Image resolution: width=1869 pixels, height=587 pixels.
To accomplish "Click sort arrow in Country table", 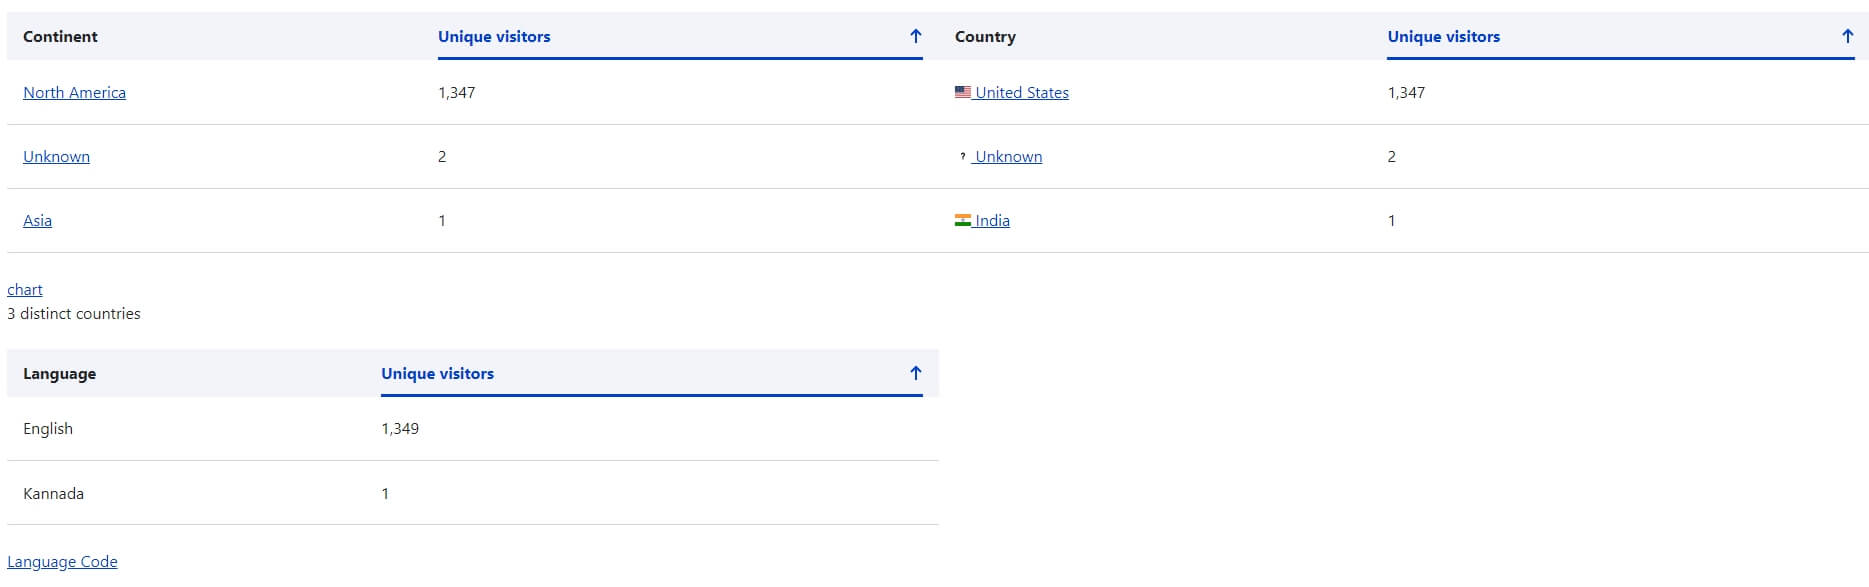I will point(1847,37).
